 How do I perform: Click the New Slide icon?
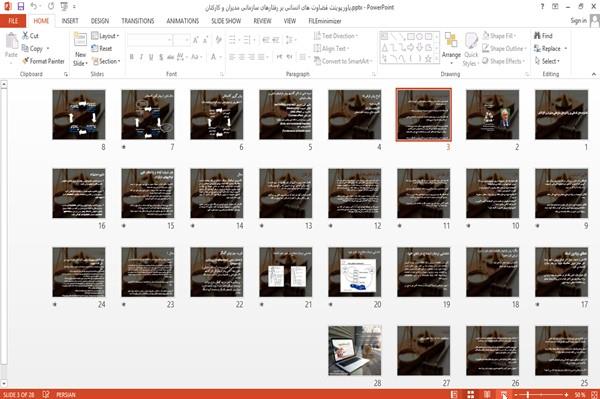(80, 40)
